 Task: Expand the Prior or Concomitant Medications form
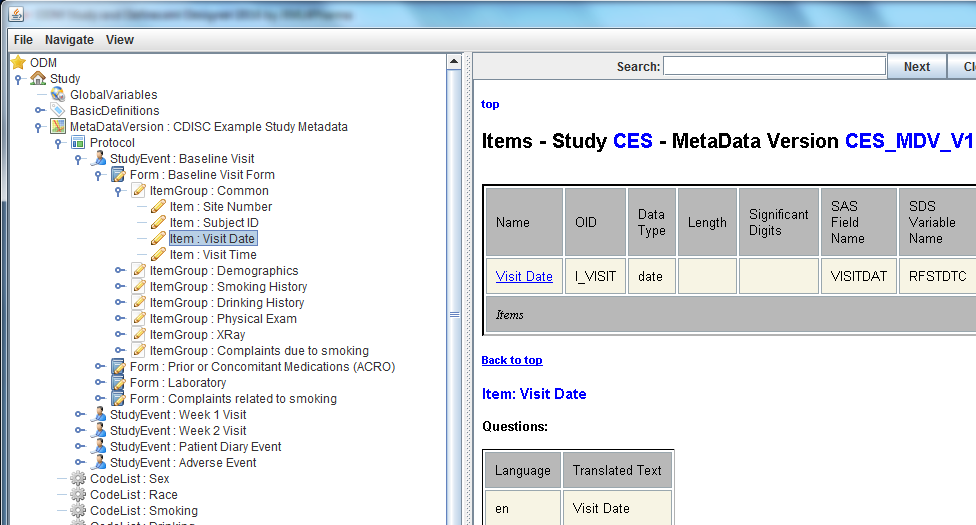[99, 366]
